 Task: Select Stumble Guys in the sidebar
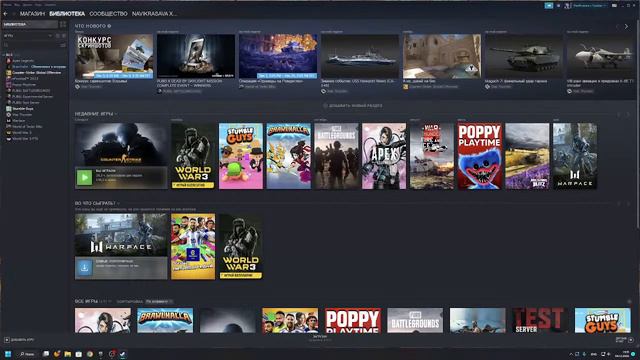coord(20,109)
